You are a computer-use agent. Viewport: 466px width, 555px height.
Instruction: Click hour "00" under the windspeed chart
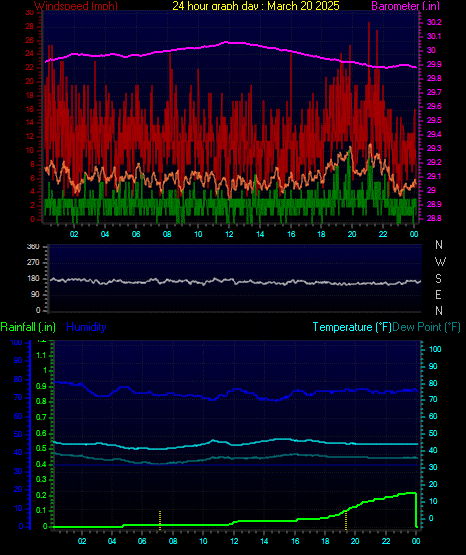tap(414, 234)
